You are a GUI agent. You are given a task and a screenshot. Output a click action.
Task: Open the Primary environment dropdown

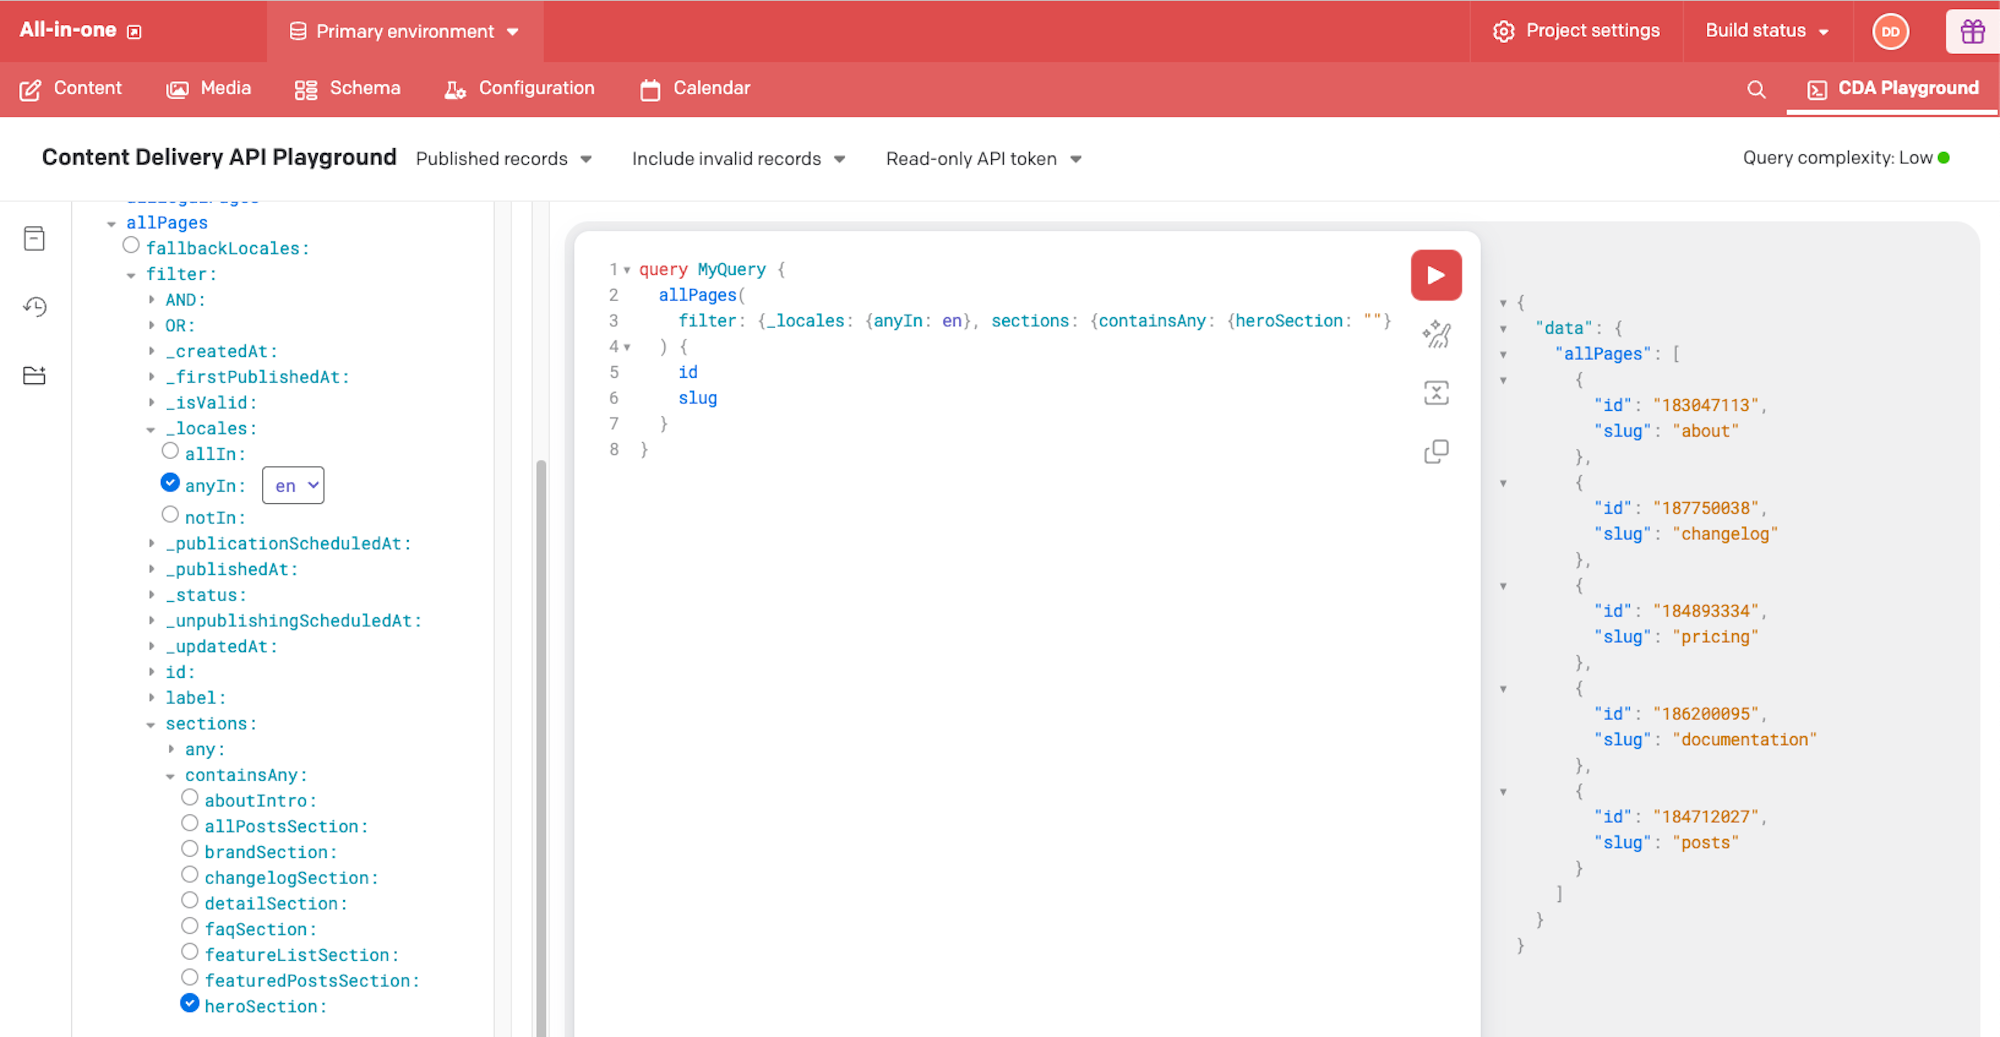click(x=405, y=32)
